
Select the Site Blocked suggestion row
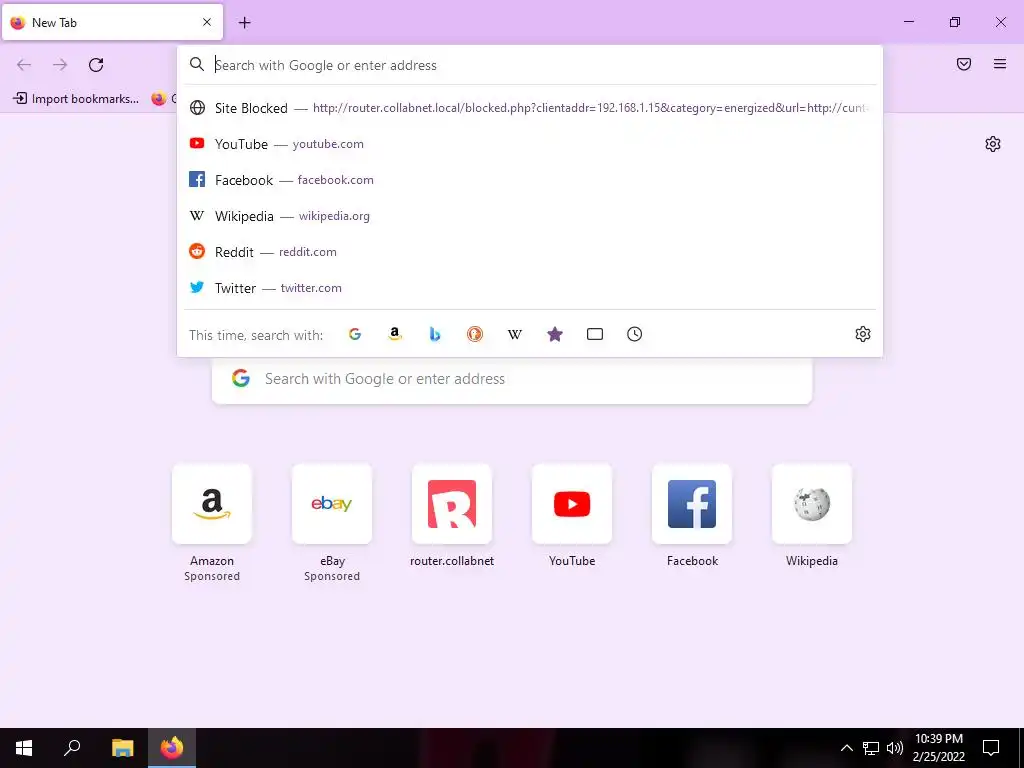(530, 108)
